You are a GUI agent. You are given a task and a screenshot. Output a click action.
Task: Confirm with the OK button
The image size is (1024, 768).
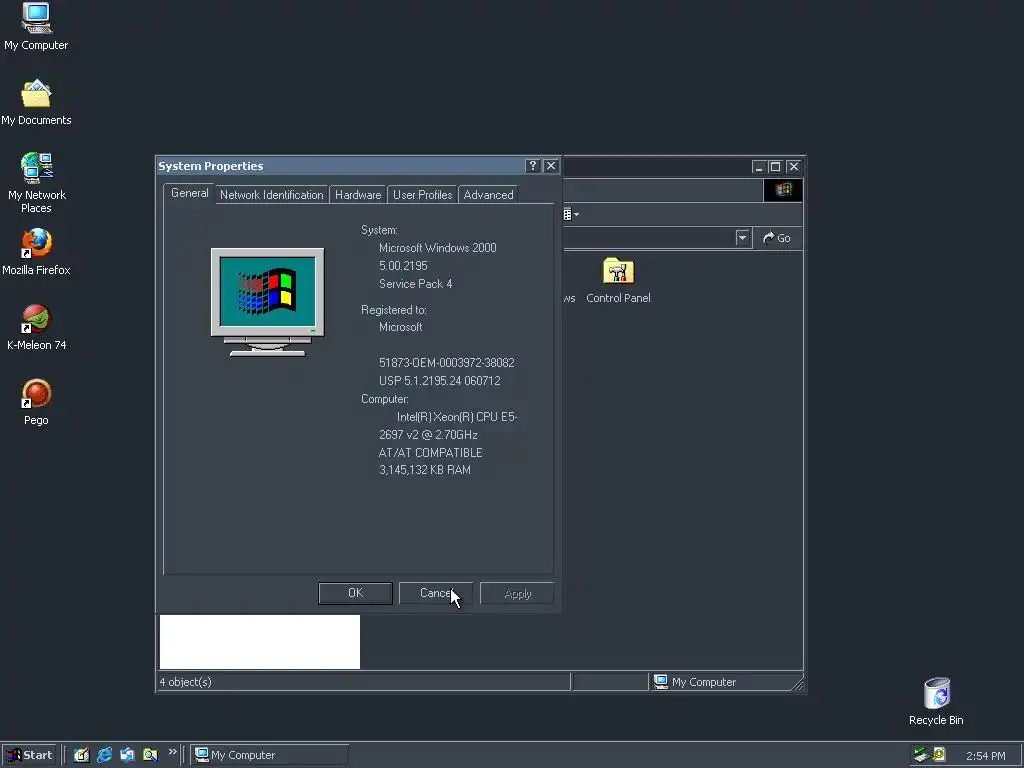(355, 593)
